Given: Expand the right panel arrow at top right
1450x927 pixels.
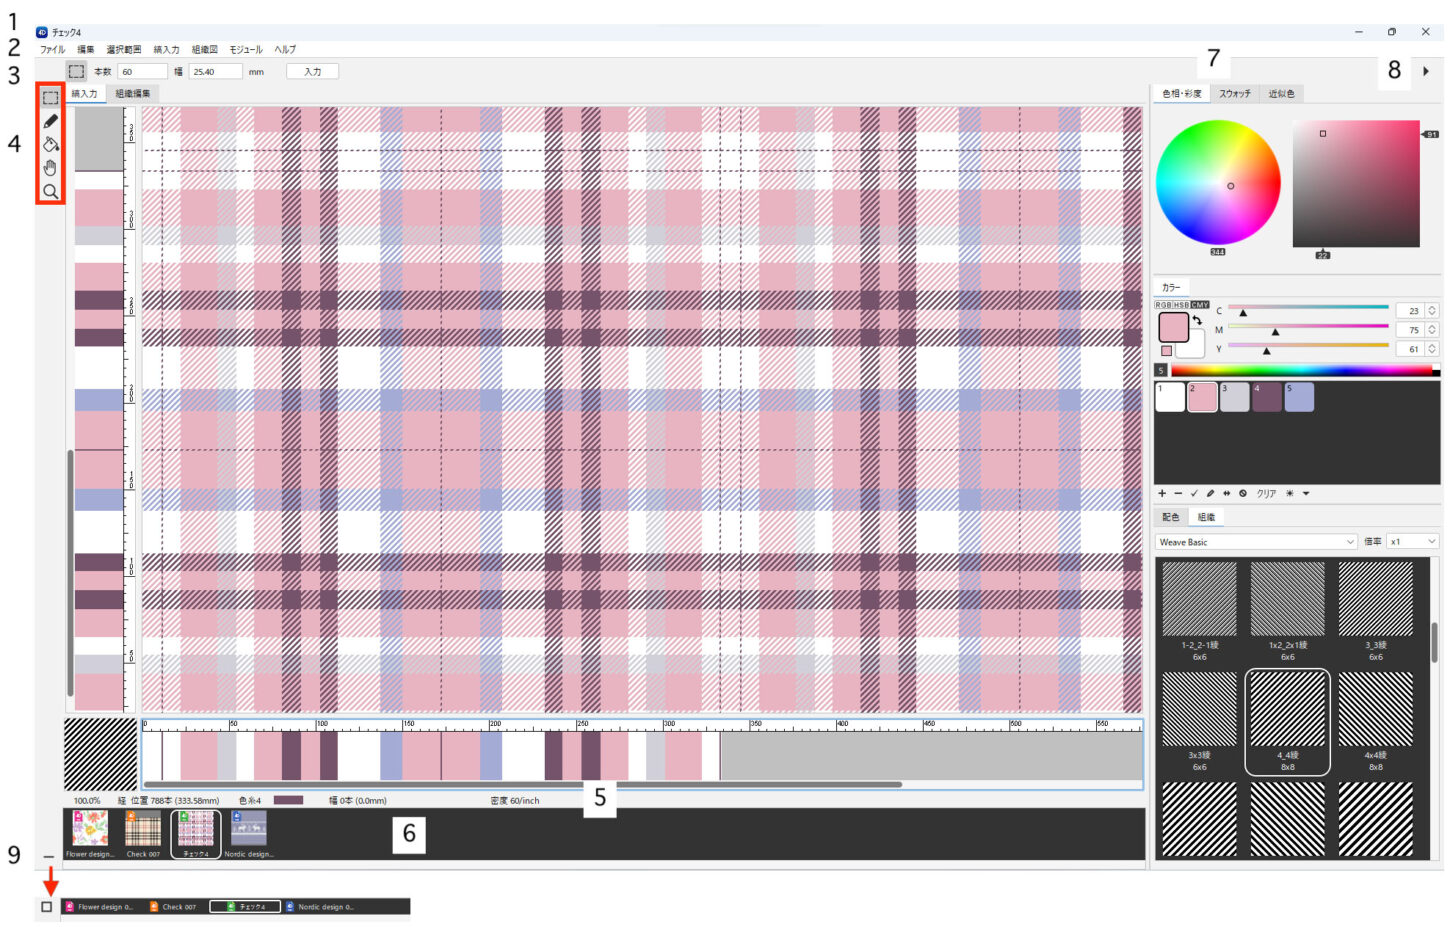Looking at the screenshot, I should [1425, 71].
